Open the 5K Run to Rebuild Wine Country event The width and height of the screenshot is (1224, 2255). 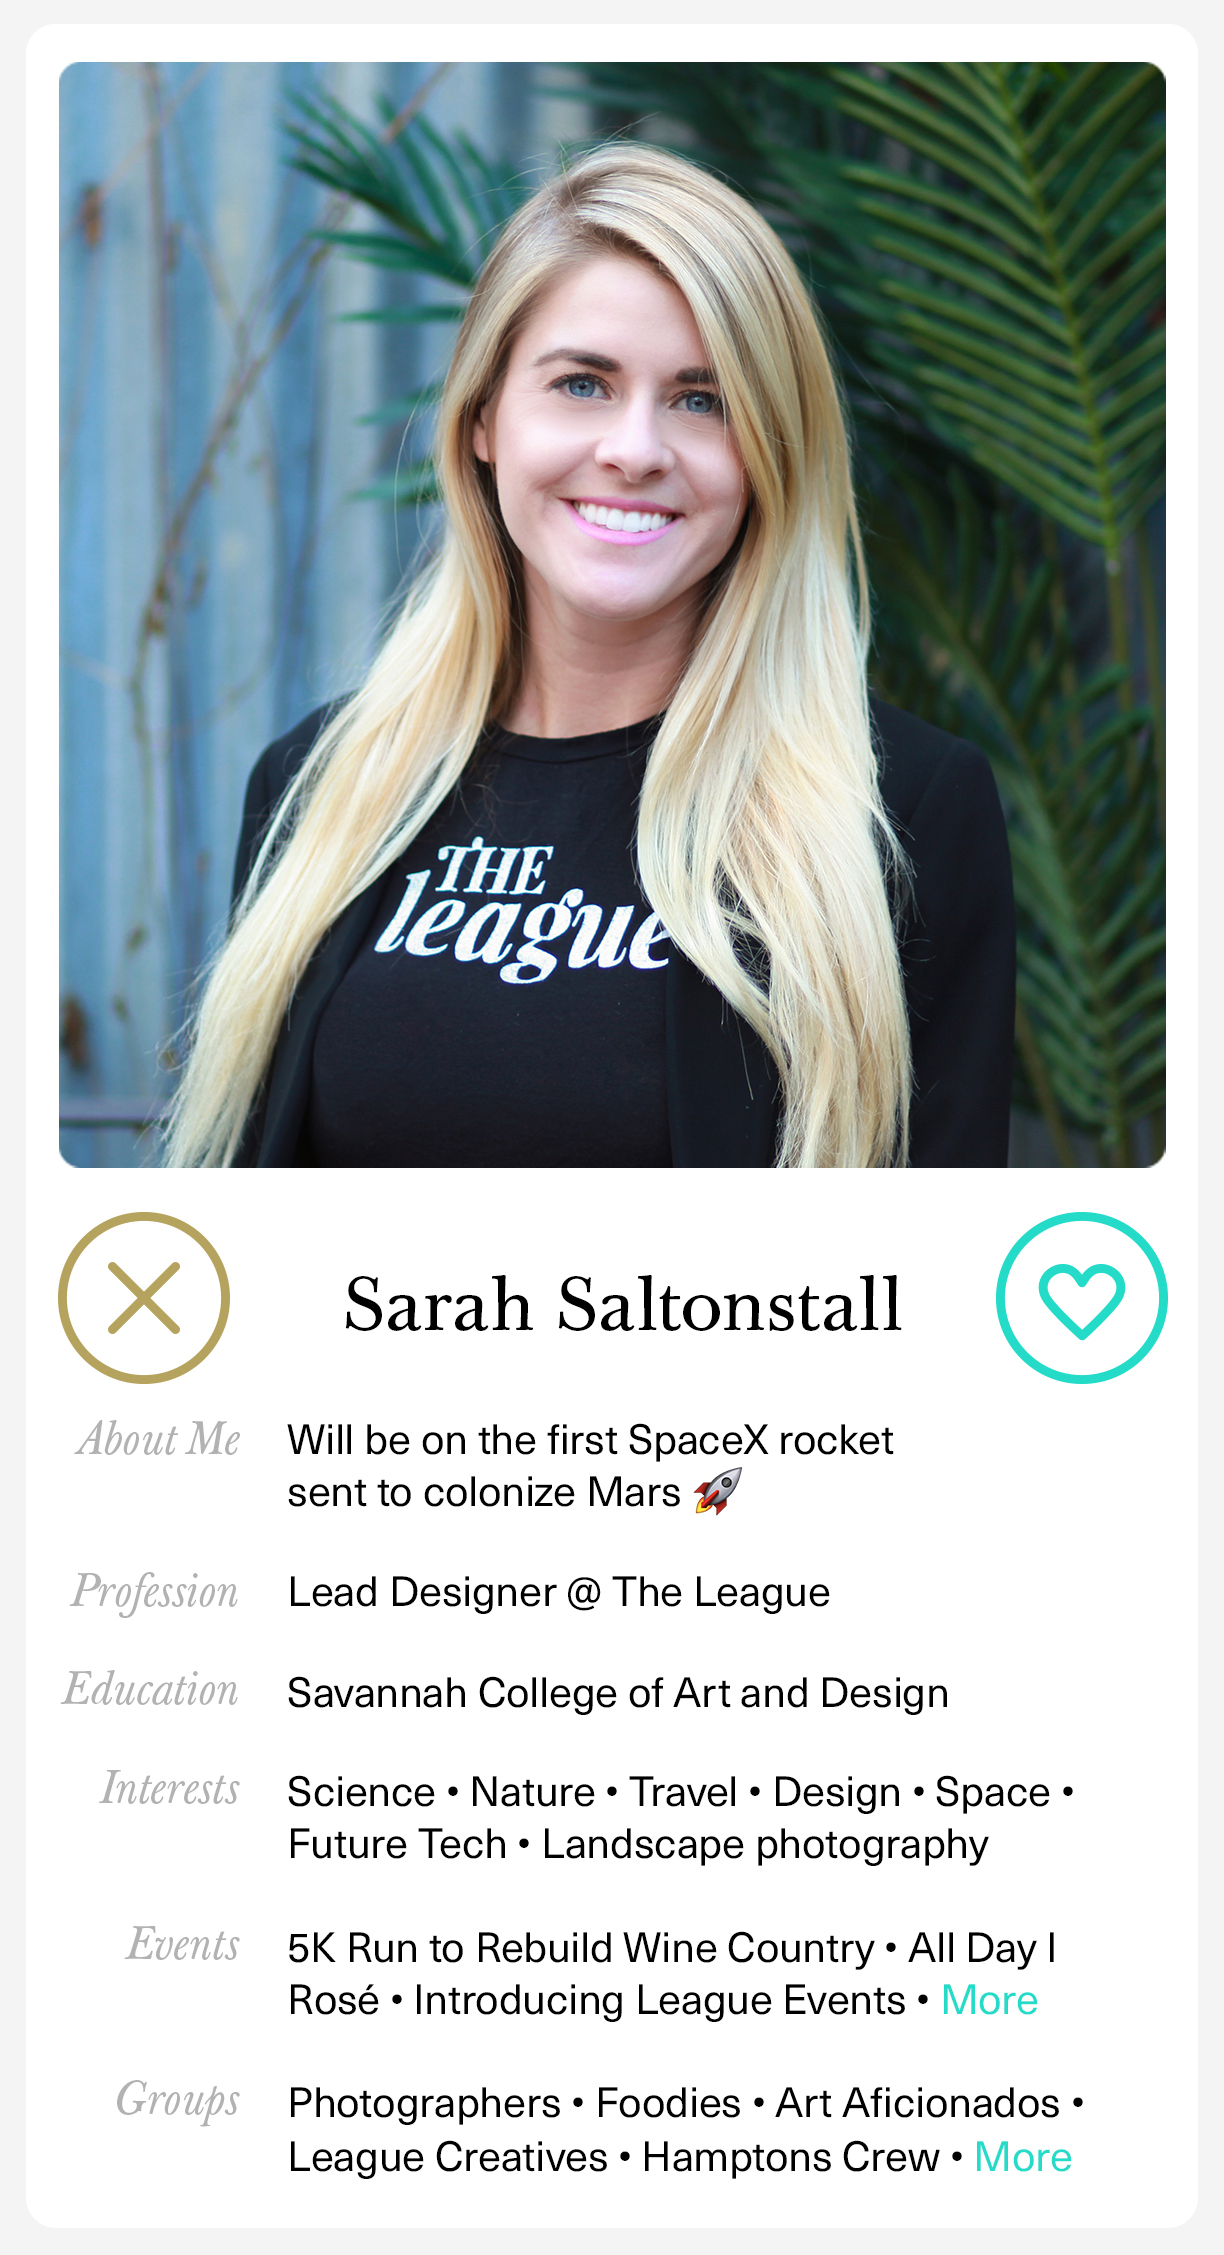coord(581,1948)
